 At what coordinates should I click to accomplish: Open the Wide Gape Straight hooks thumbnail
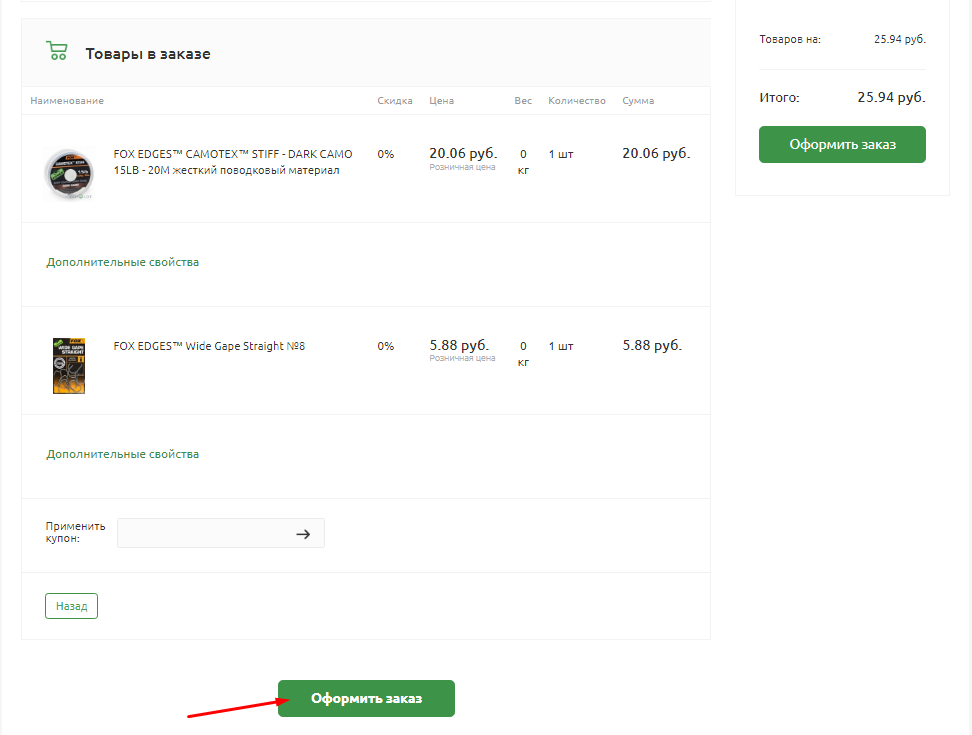(69, 366)
